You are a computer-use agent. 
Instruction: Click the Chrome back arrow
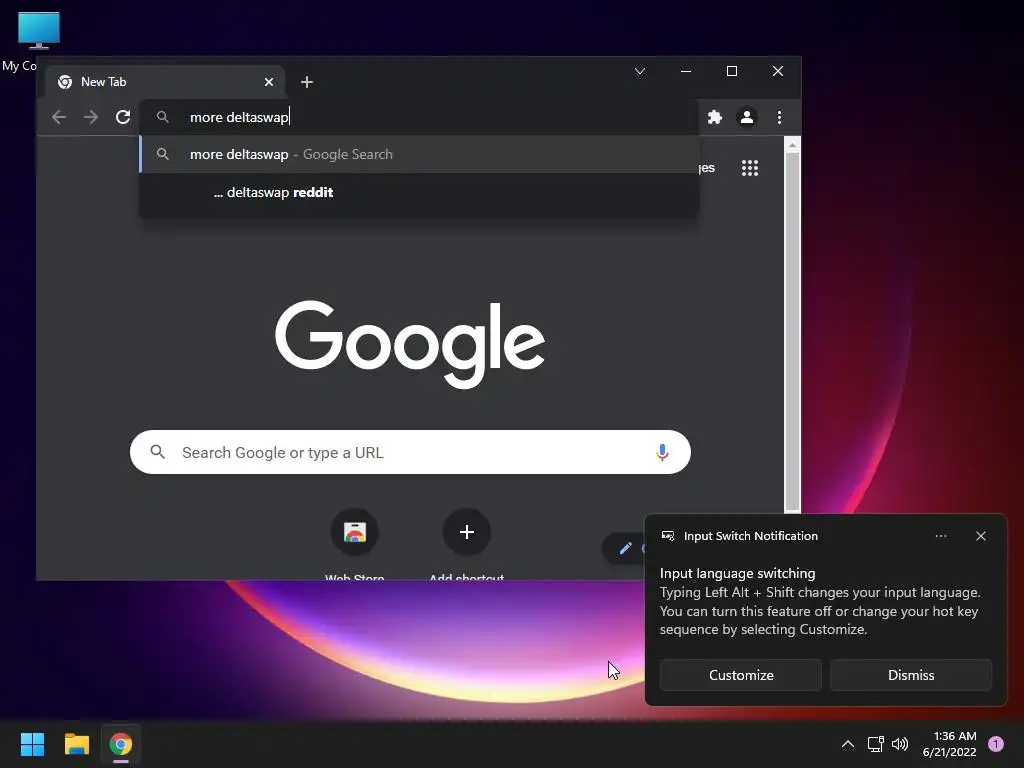point(59,117)
